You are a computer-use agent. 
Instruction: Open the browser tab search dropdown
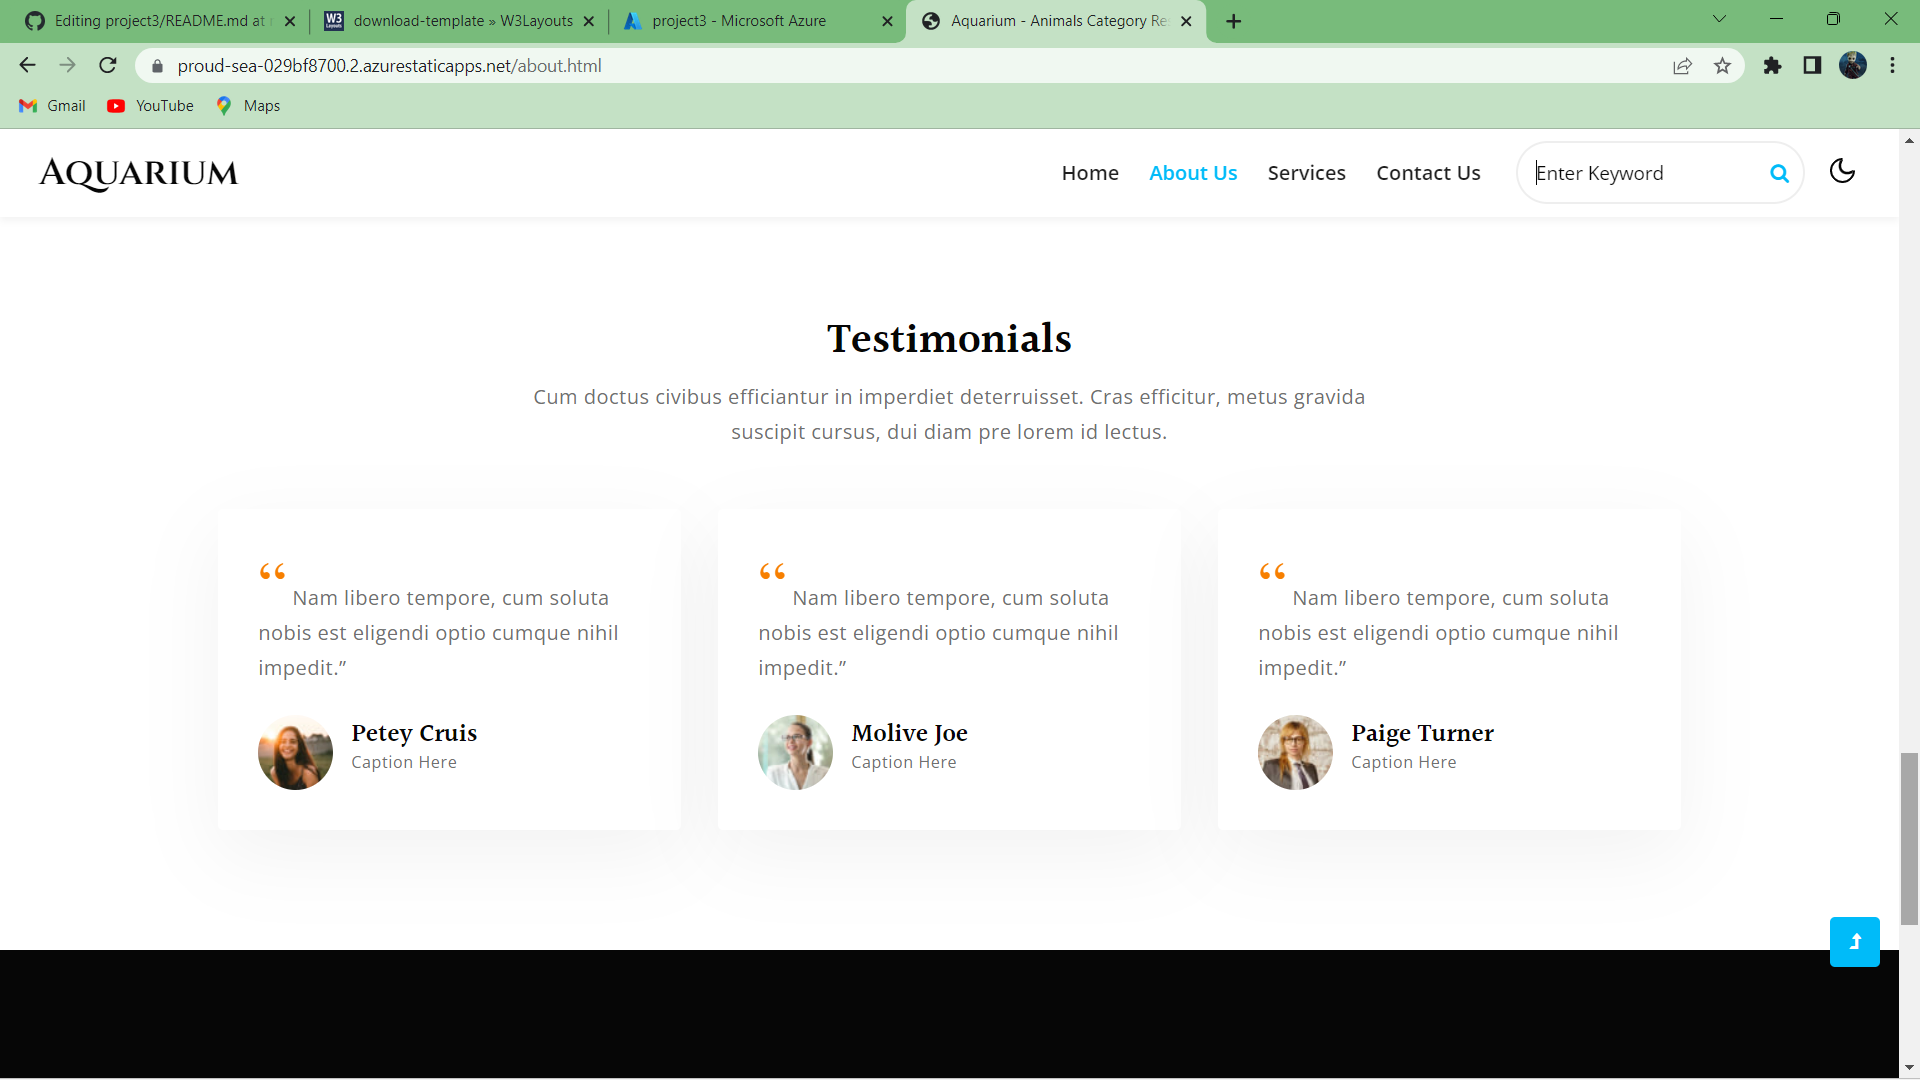click(1719, 19)
